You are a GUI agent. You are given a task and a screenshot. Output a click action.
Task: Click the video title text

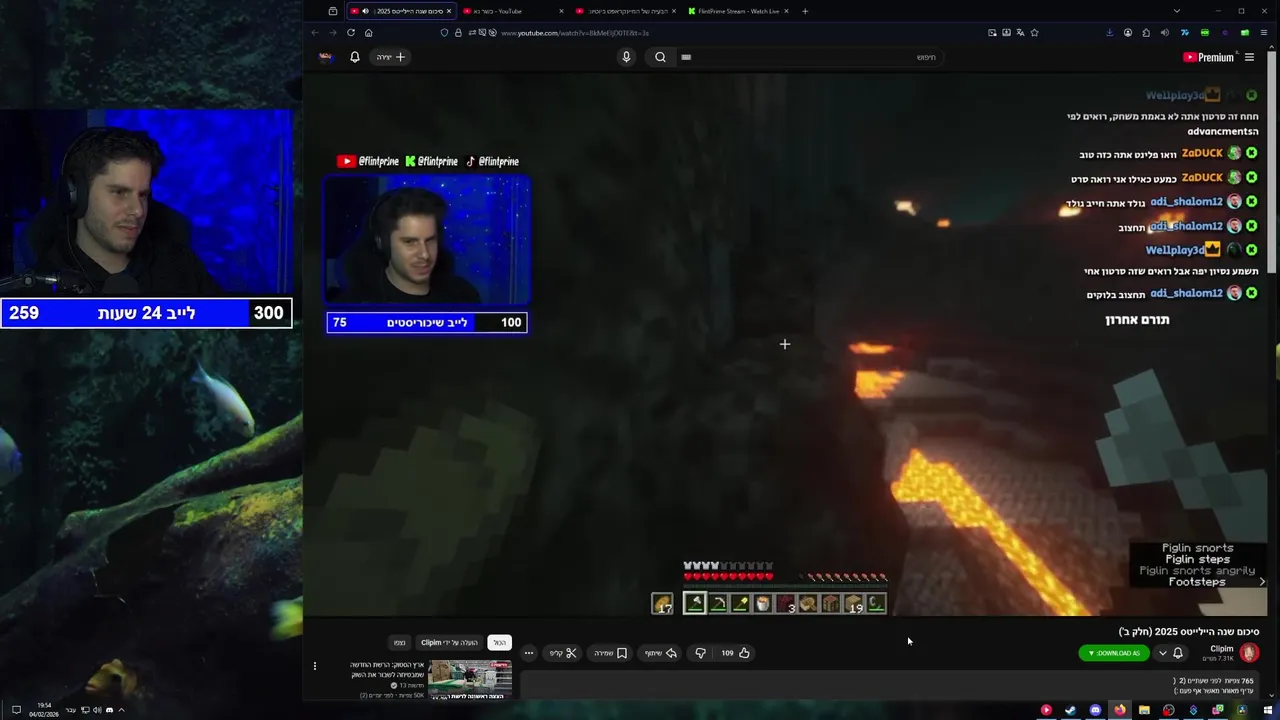pos(1189,632)
